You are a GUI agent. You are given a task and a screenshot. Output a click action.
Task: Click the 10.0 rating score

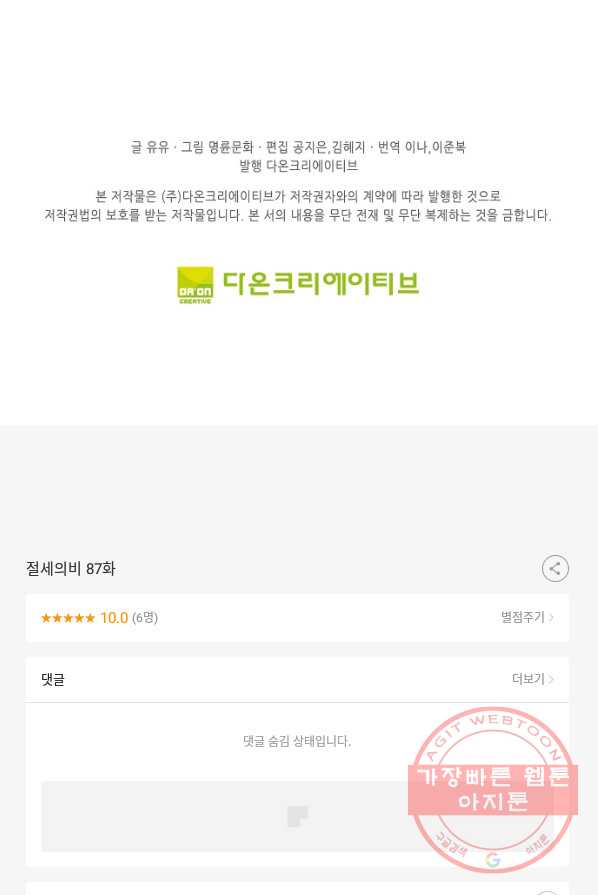pyautogui.click(x=114, y=618)
